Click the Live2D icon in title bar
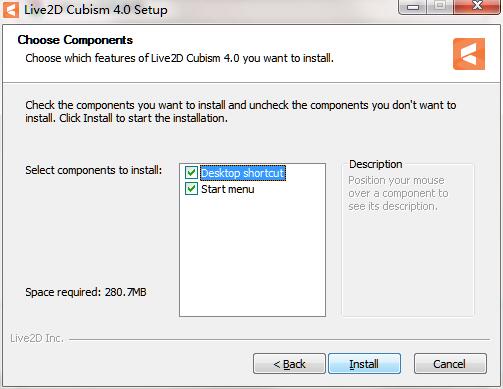 [x=11, y=10]
